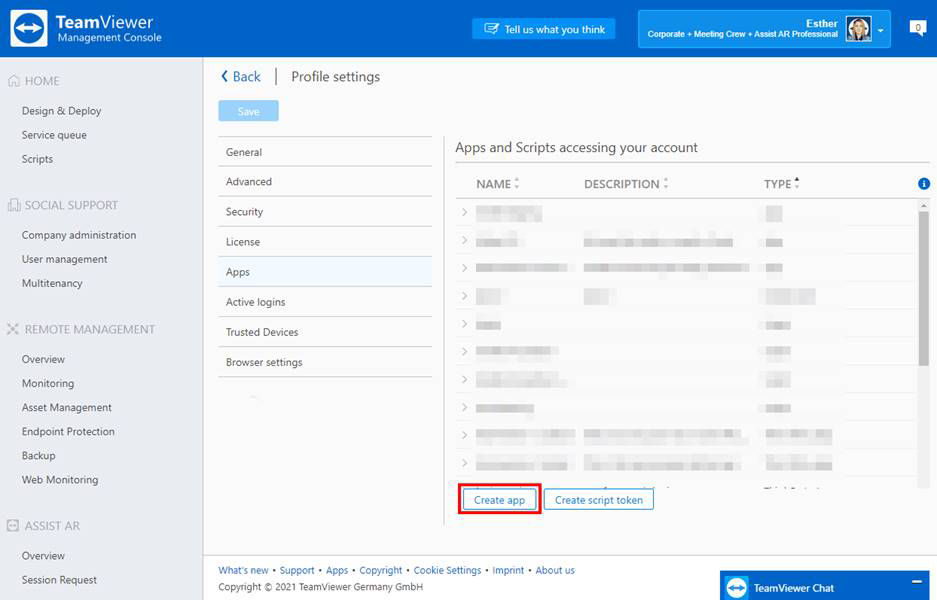This screenshot has width=937, height=600.
Task: Open the account dropdown arrow next to avatar
Action: (880, 30)
